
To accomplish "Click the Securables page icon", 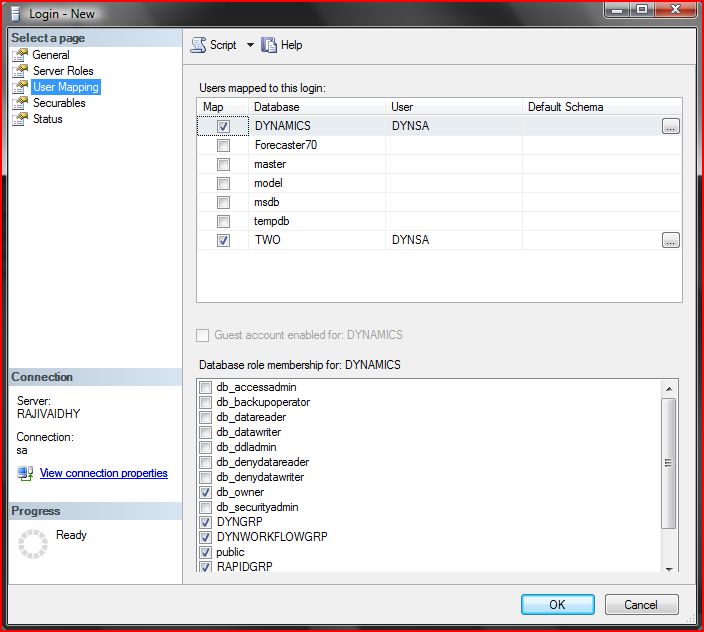I will [x=20, y=103].
